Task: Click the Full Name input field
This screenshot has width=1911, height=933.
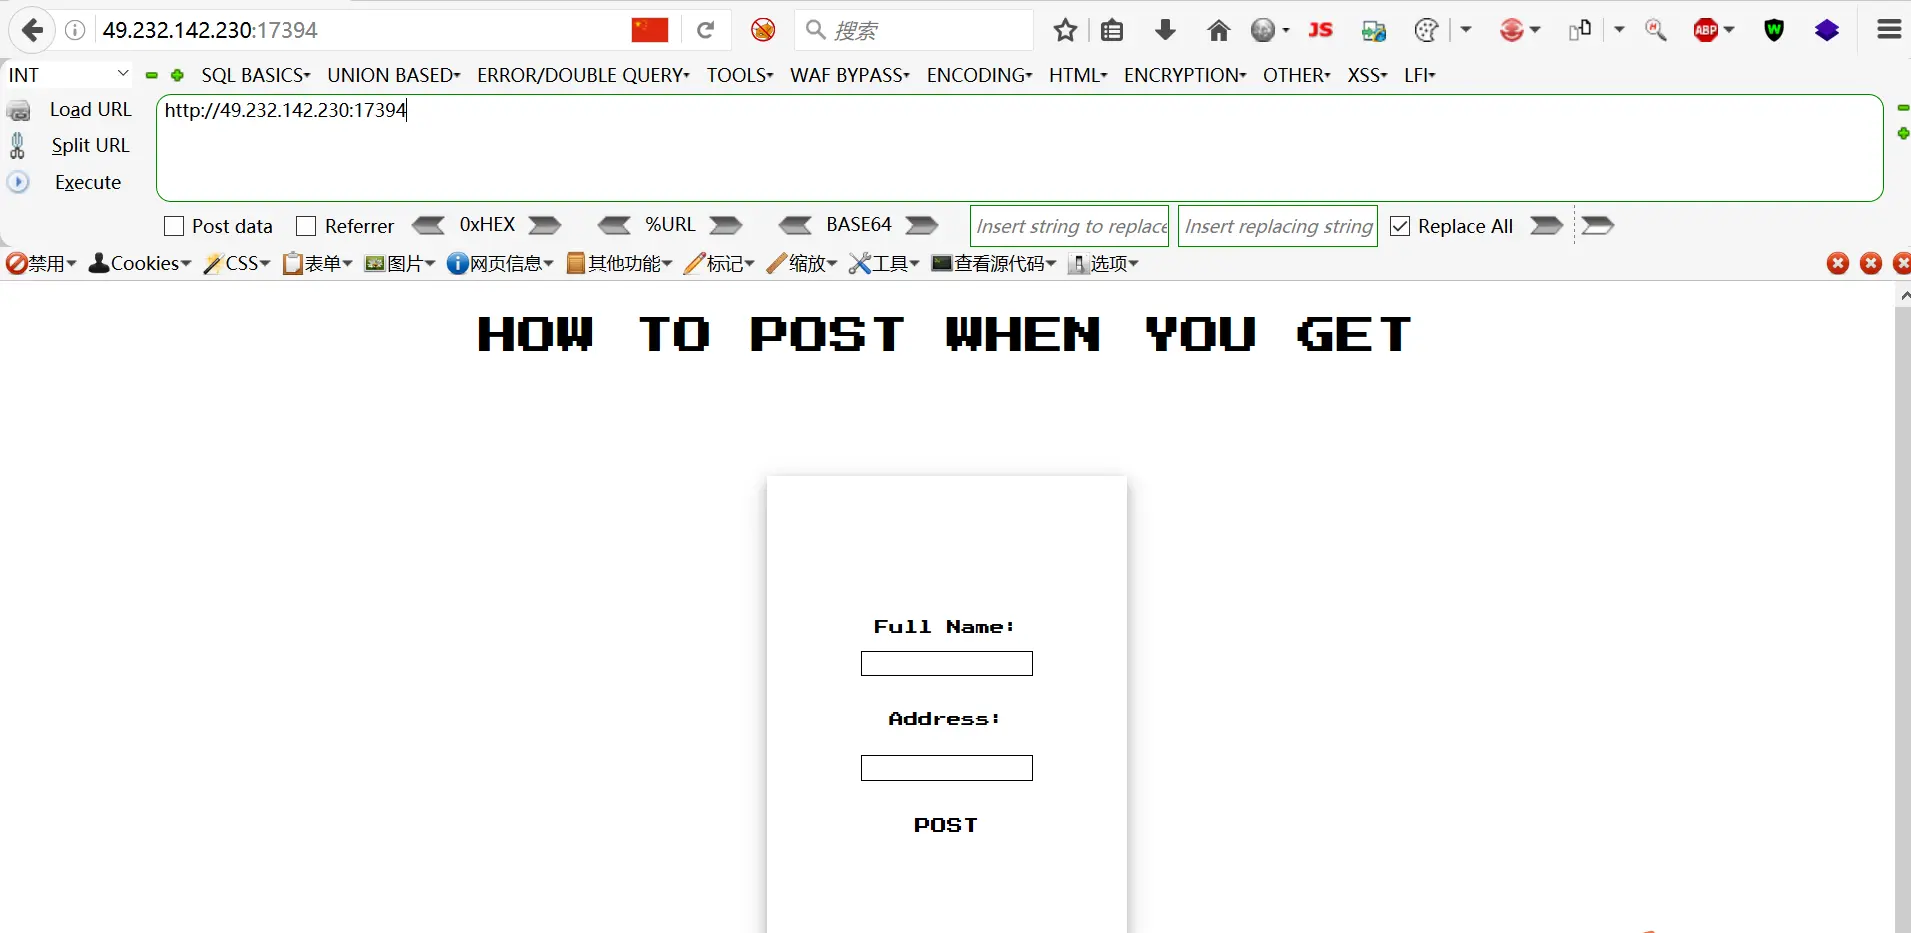Action: (946, 664)
